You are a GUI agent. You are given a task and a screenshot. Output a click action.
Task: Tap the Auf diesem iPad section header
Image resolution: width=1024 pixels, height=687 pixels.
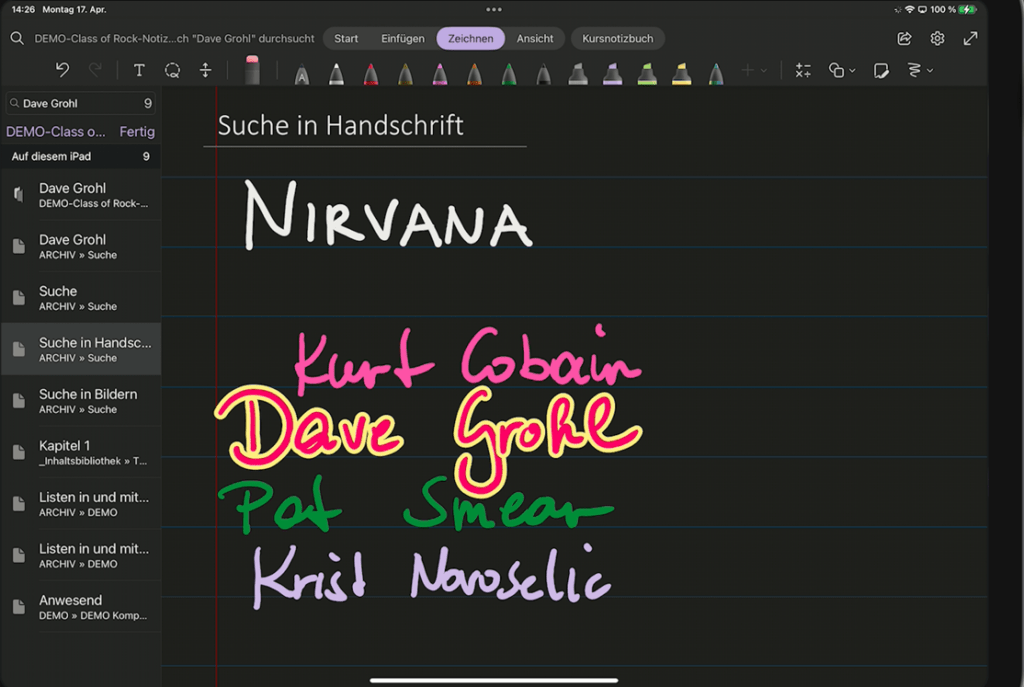81,157
